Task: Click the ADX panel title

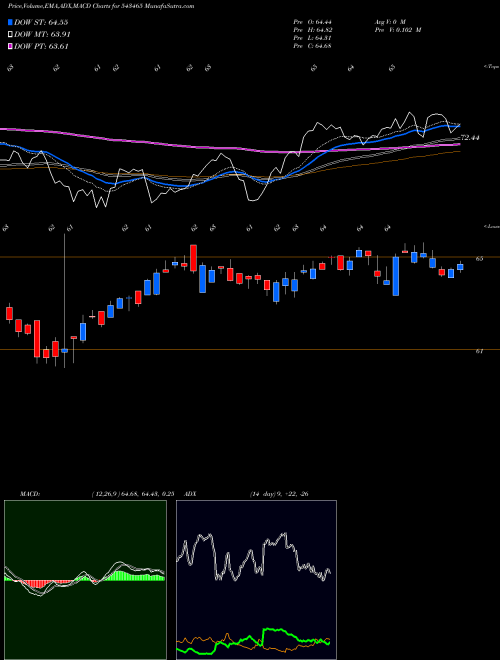Action: [190, 494]
